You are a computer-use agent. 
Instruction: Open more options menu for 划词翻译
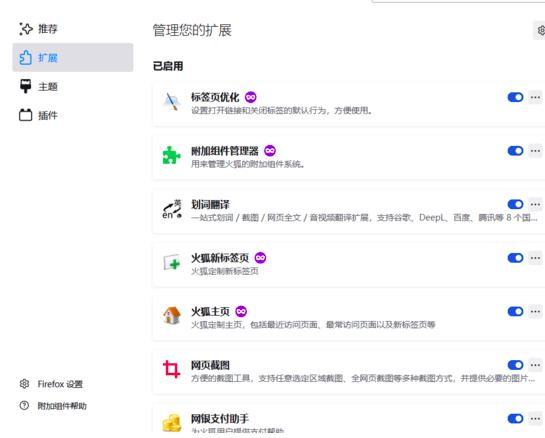[535, 204]
